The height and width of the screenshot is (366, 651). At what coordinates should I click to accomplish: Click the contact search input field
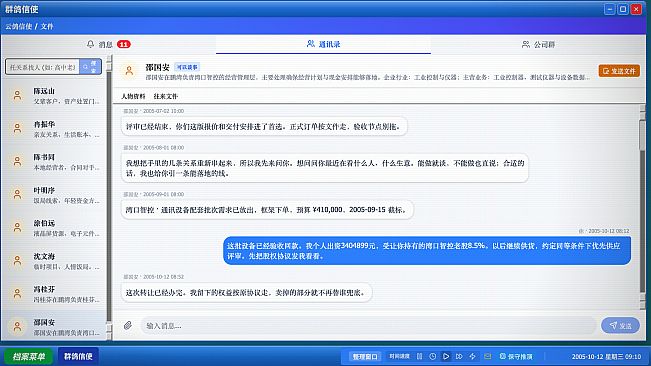coord(42,67)
